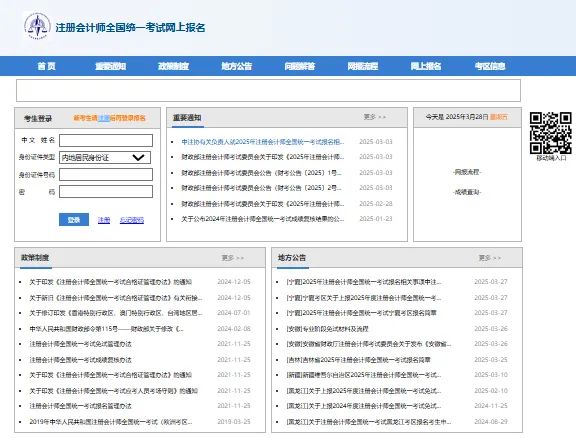Click the 注册 register link

(x=104, y=220)
